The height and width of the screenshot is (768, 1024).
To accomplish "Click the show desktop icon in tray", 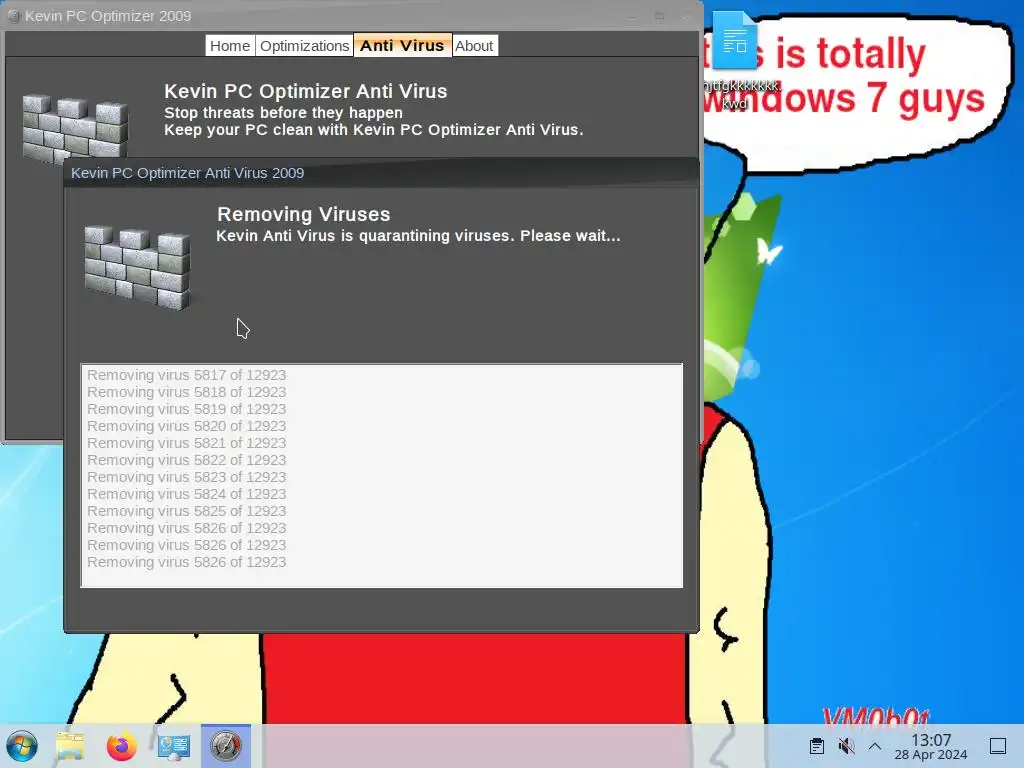I will pyautogui.click(x=998, y=746).
